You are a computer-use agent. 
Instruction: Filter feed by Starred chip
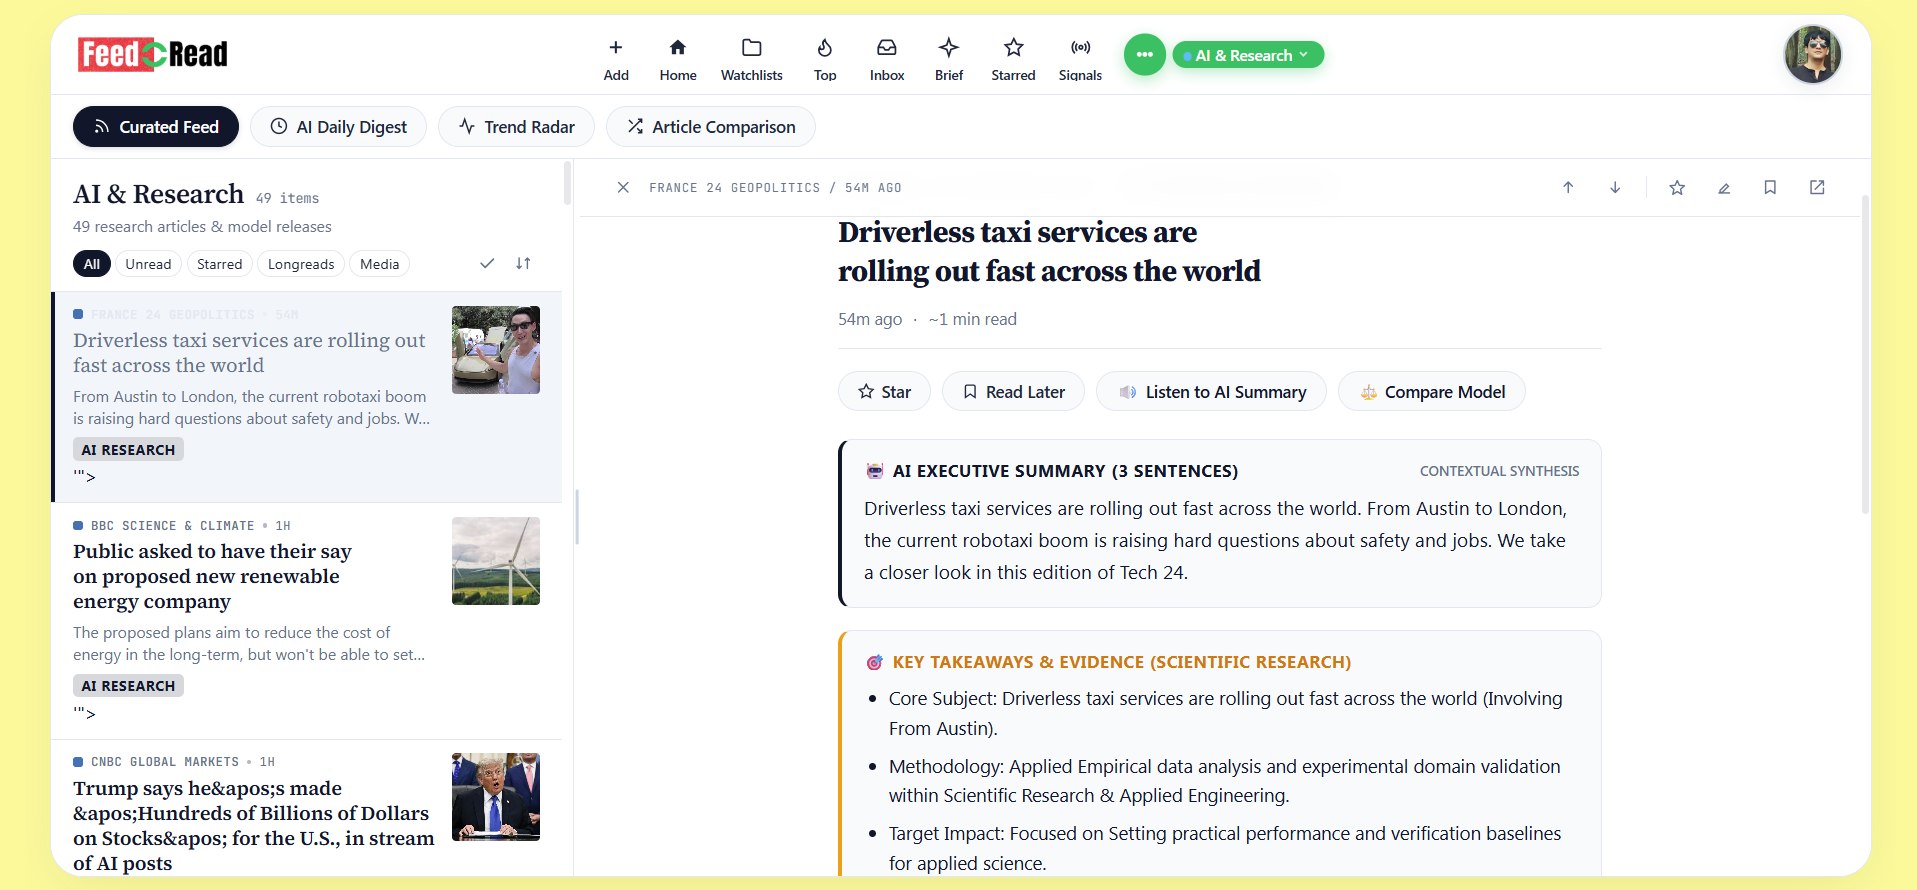219,264
